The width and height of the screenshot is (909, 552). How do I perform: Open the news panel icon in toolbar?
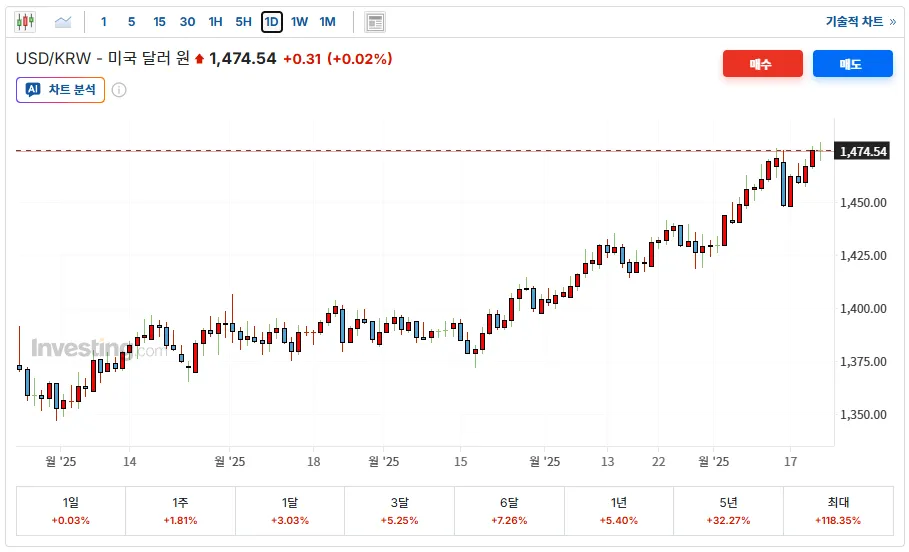[375, 22]
